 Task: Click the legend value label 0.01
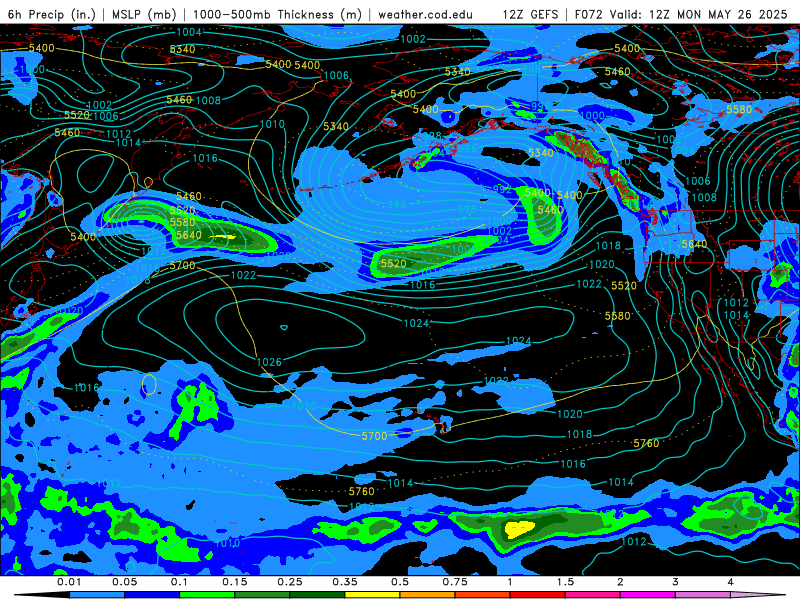[x=69, y=582]
